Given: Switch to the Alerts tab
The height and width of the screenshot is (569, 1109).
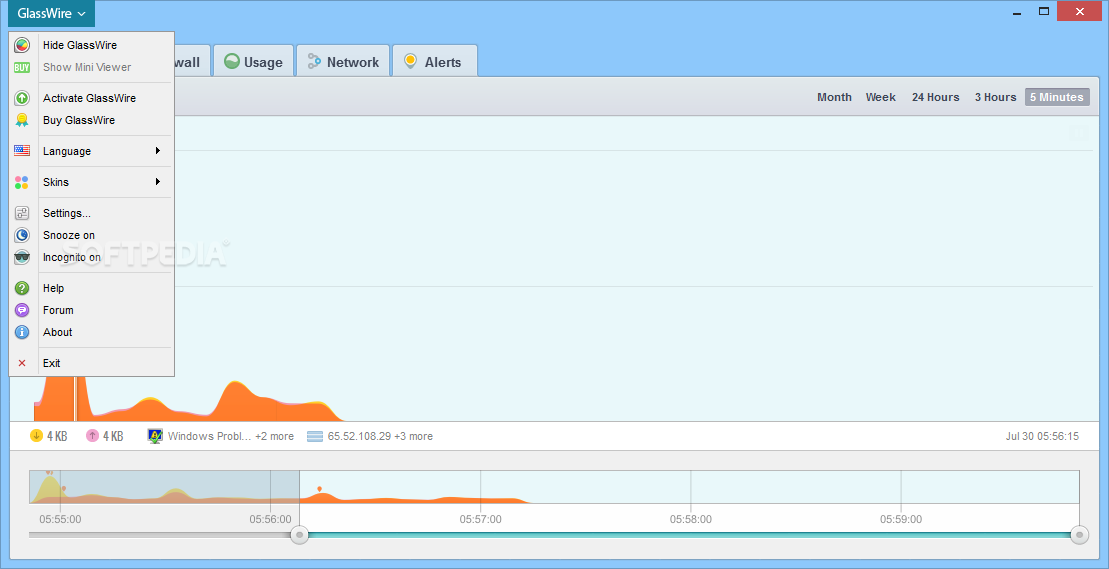Looking at the screenshot, I should pyautogui.click(x=434, y=61).
